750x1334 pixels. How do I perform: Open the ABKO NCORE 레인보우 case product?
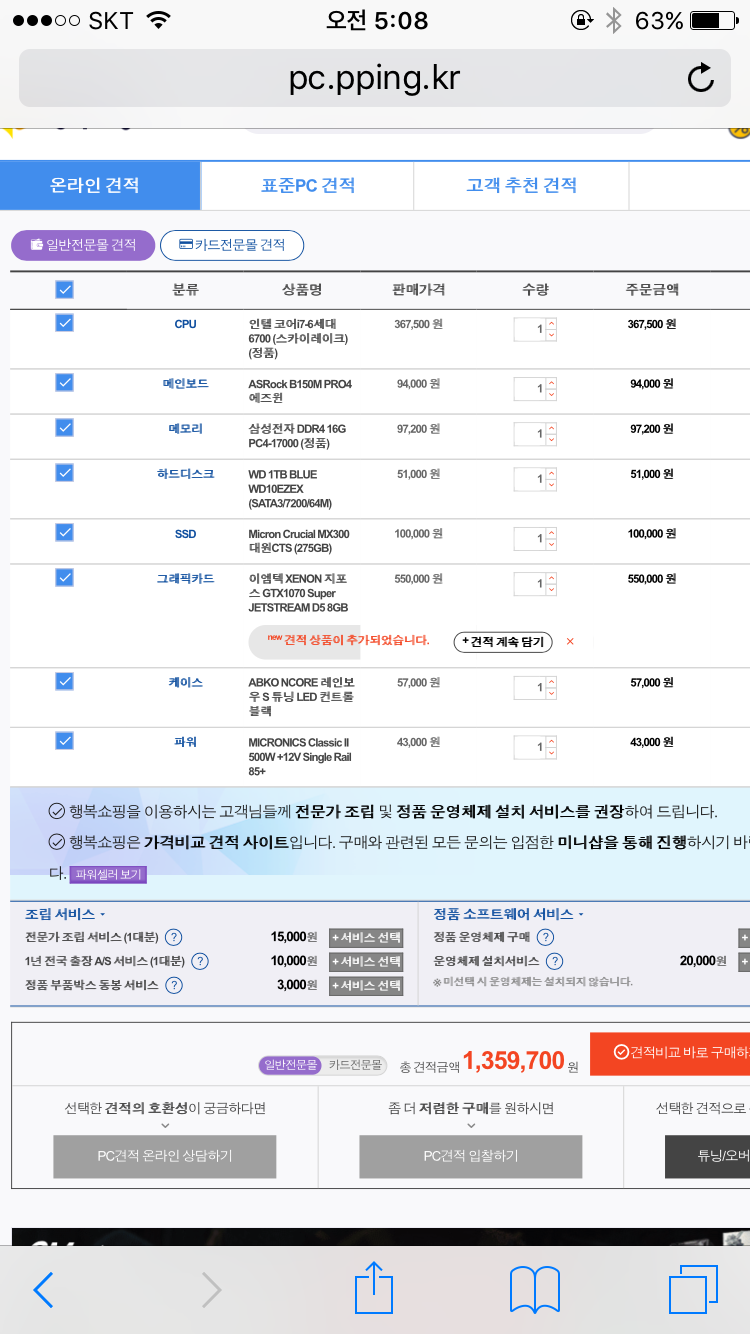pyautogui.click(x=301, y=697)
